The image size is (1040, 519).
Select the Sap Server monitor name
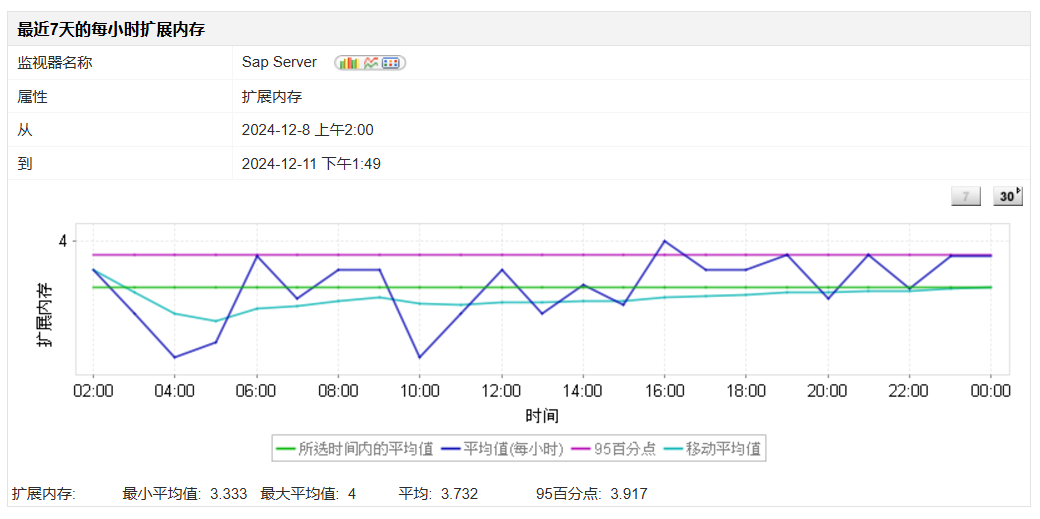279,62
